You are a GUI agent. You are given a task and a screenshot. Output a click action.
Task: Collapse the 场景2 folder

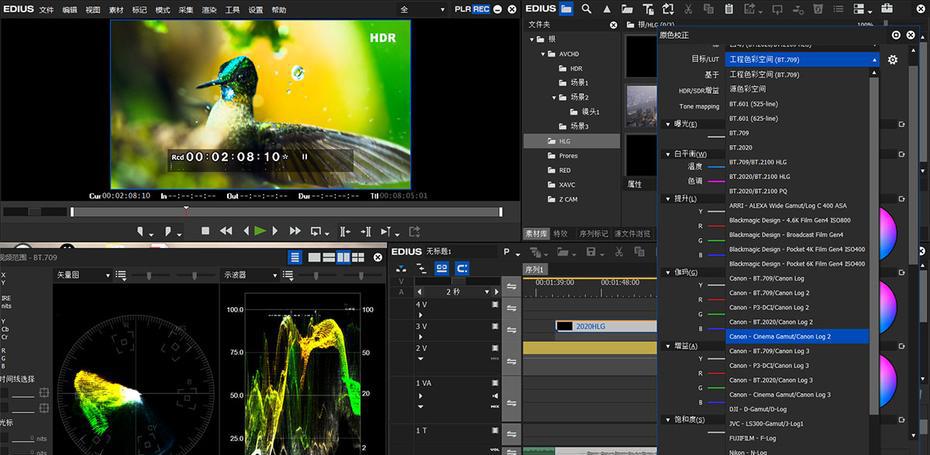(555, 97)
